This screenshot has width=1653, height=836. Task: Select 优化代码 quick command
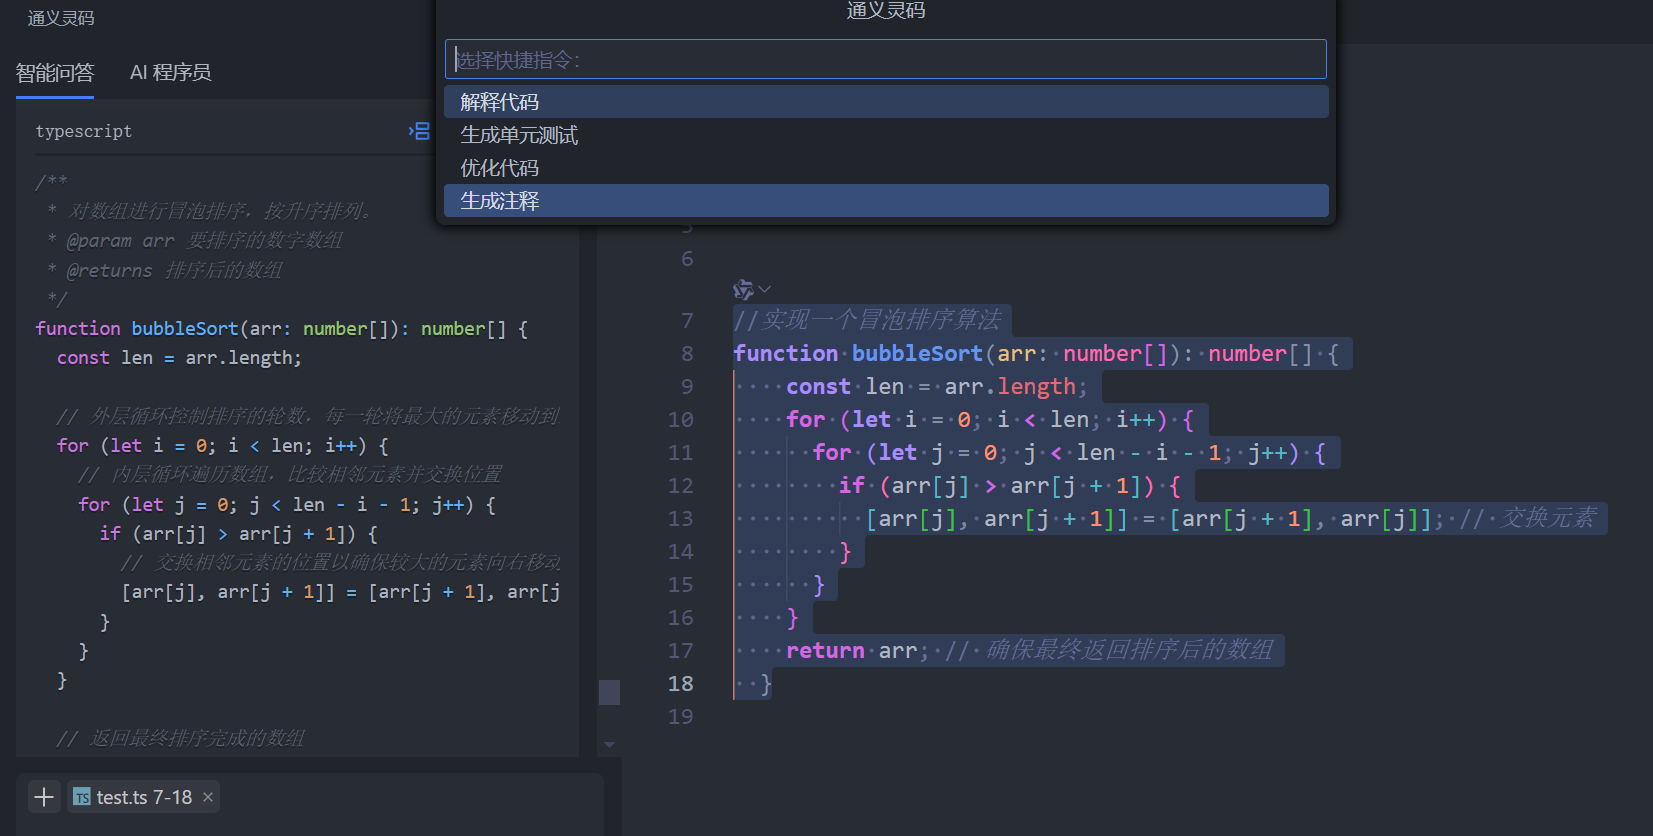tap(886, 168)
